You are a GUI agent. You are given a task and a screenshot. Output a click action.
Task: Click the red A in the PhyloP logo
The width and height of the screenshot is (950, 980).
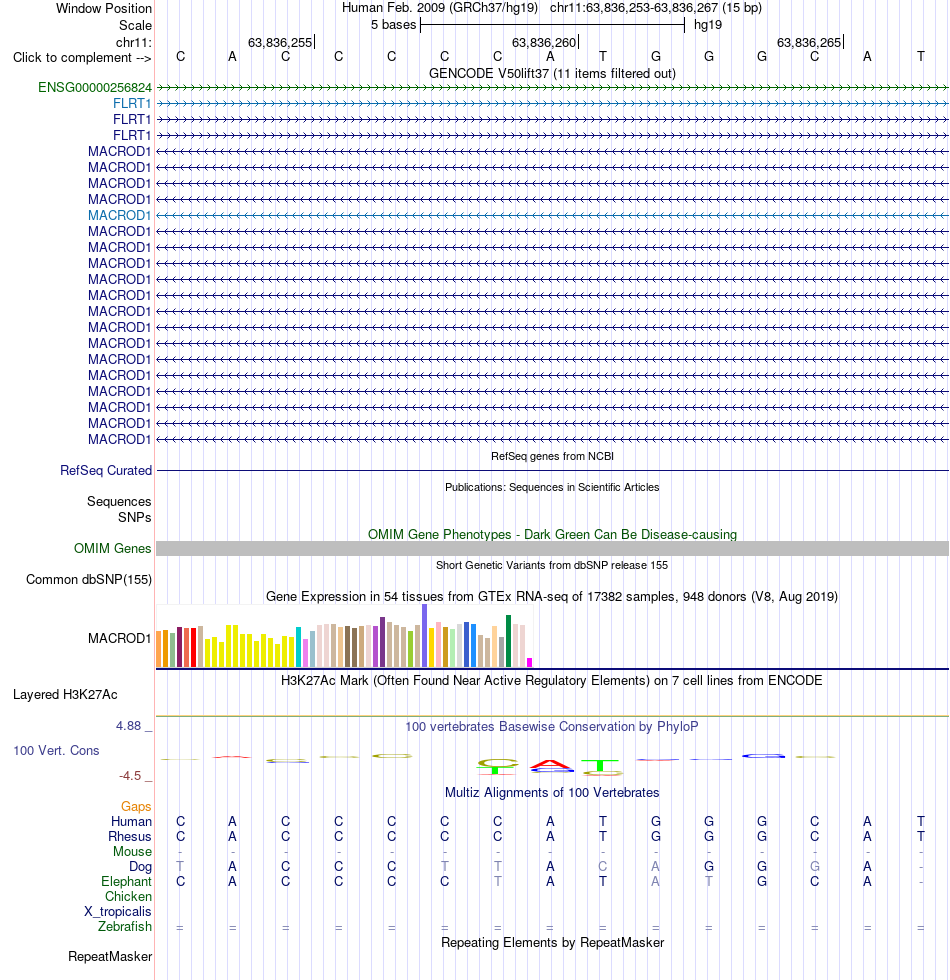pyautogui.click(x=550, y=765)
